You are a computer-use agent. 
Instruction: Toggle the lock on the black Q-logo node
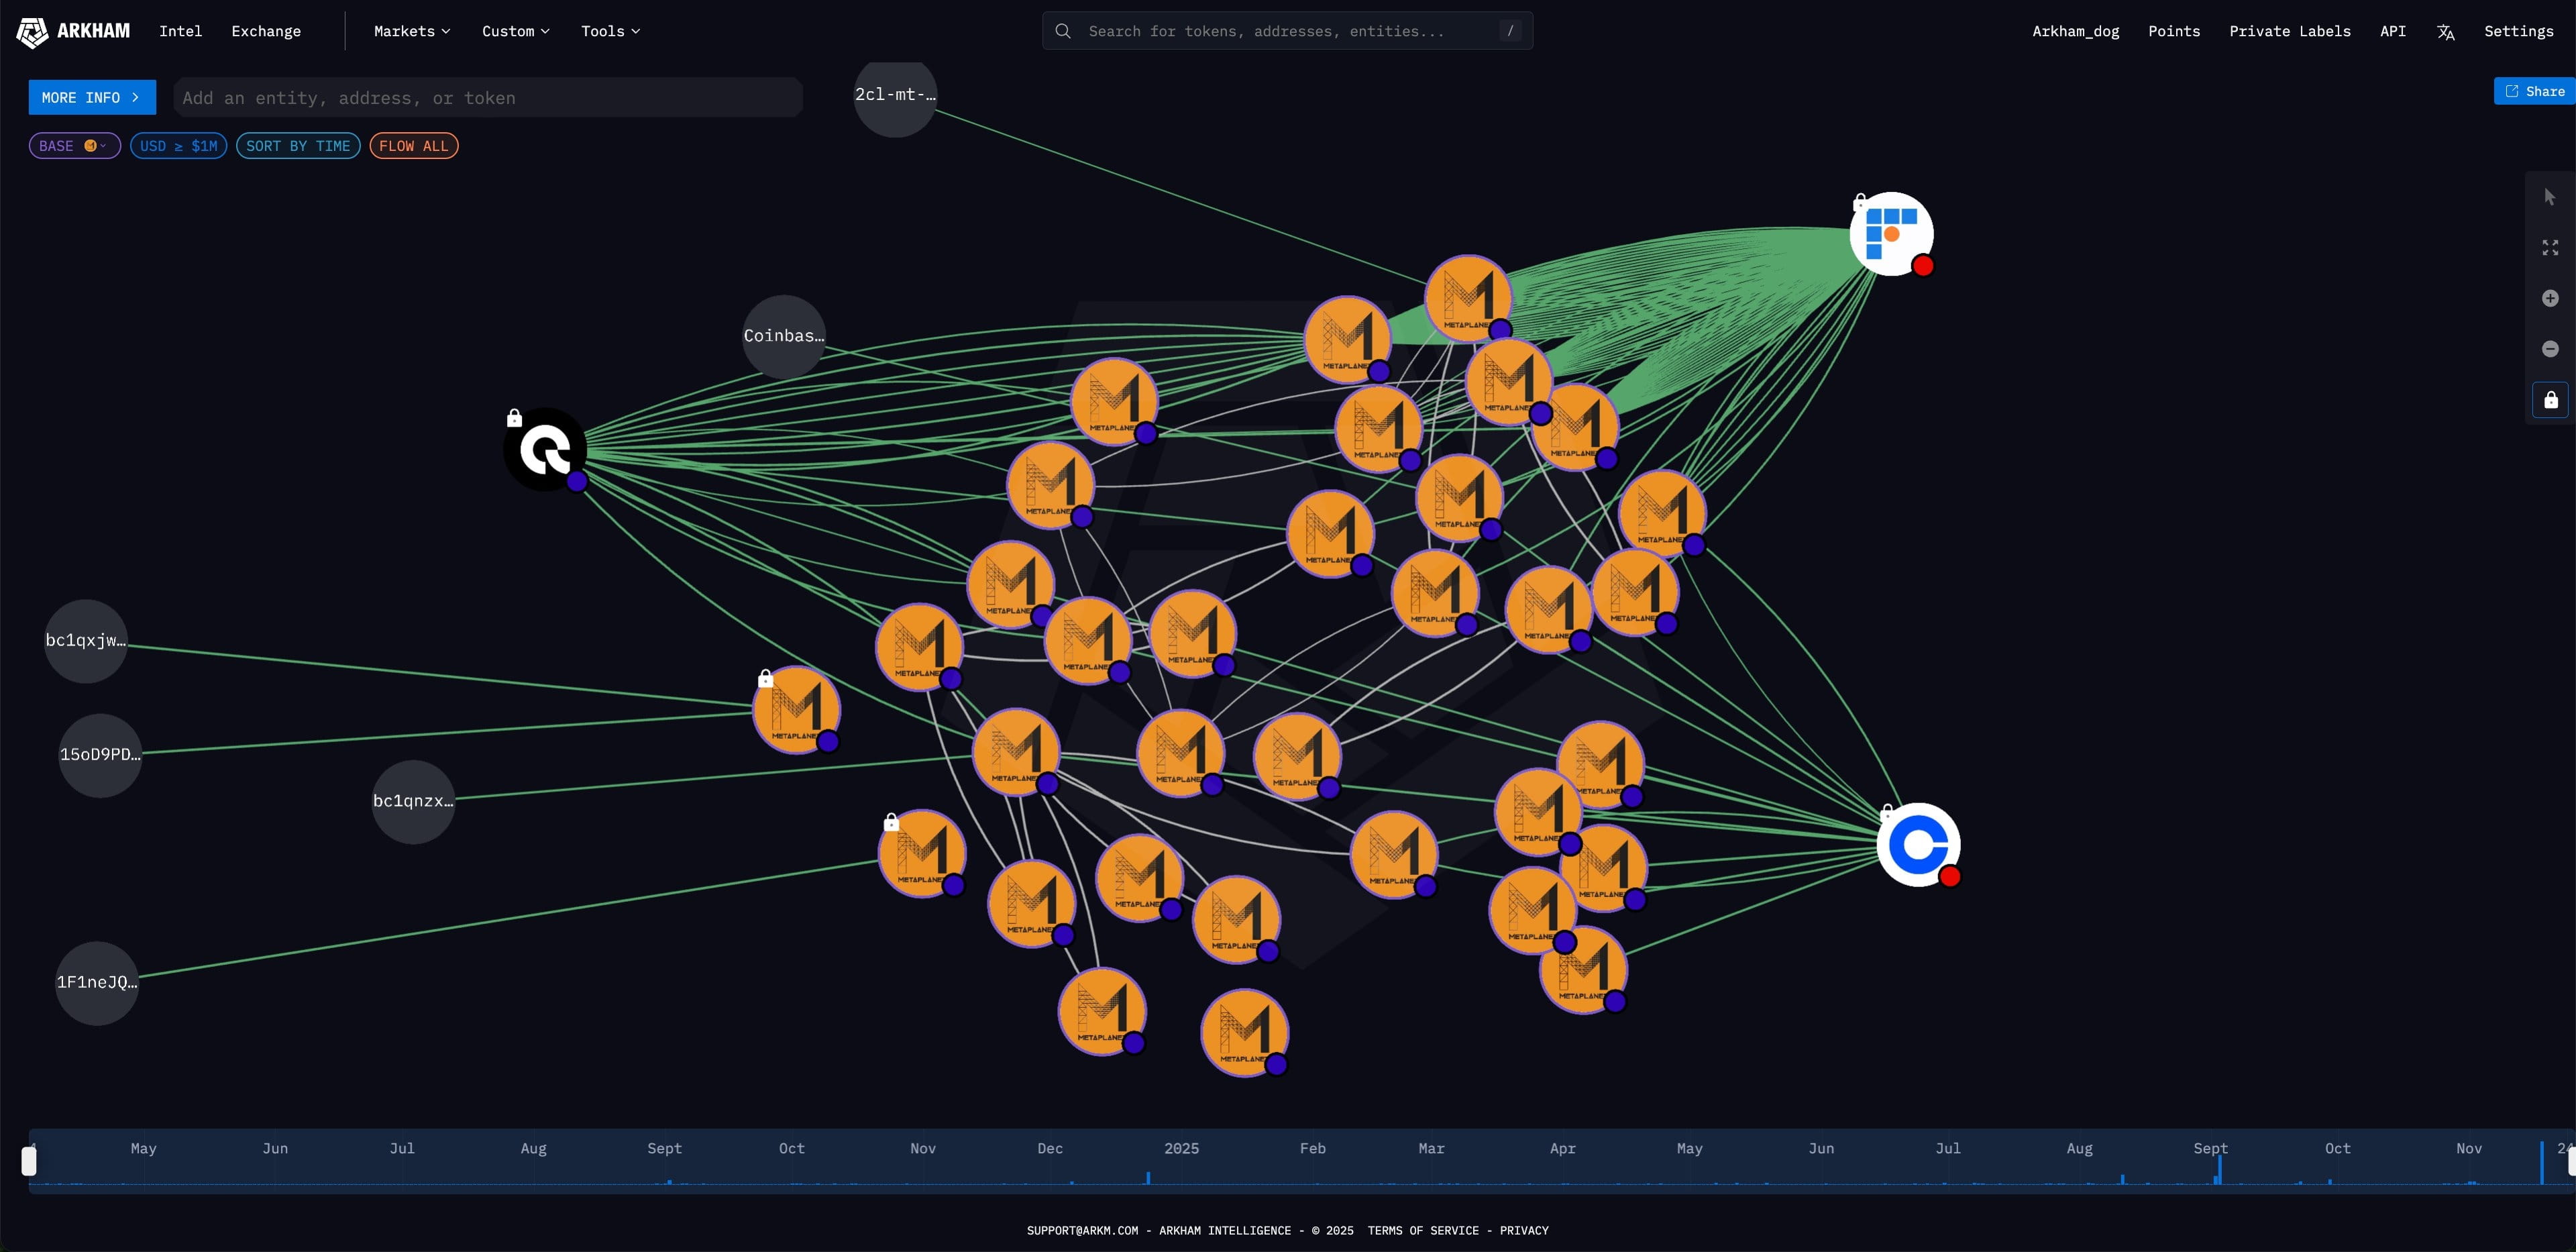point(514,417)
